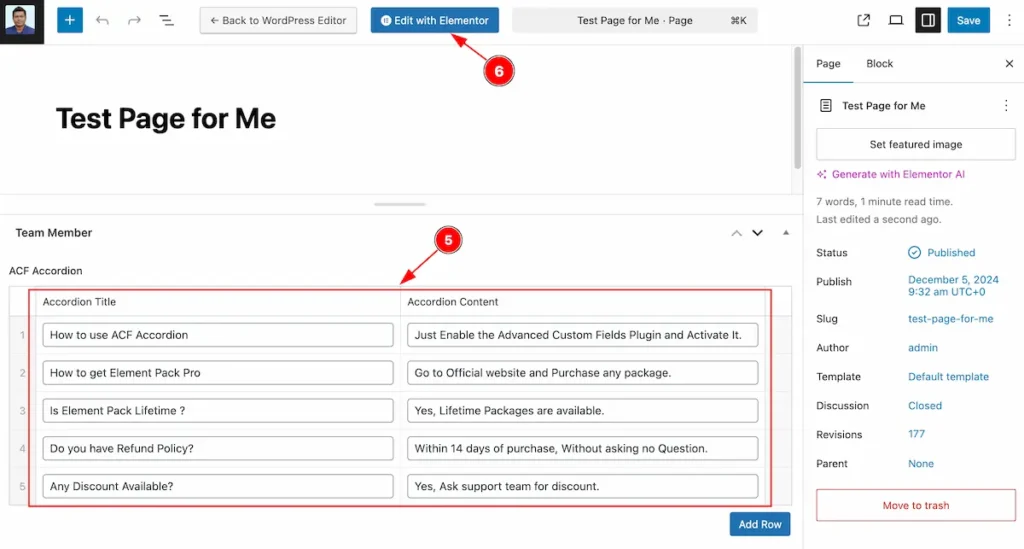Screen dimensions: 1024x549
Task: Edit title field Do you have Refund Policy?
Action: tap(217, 448)
